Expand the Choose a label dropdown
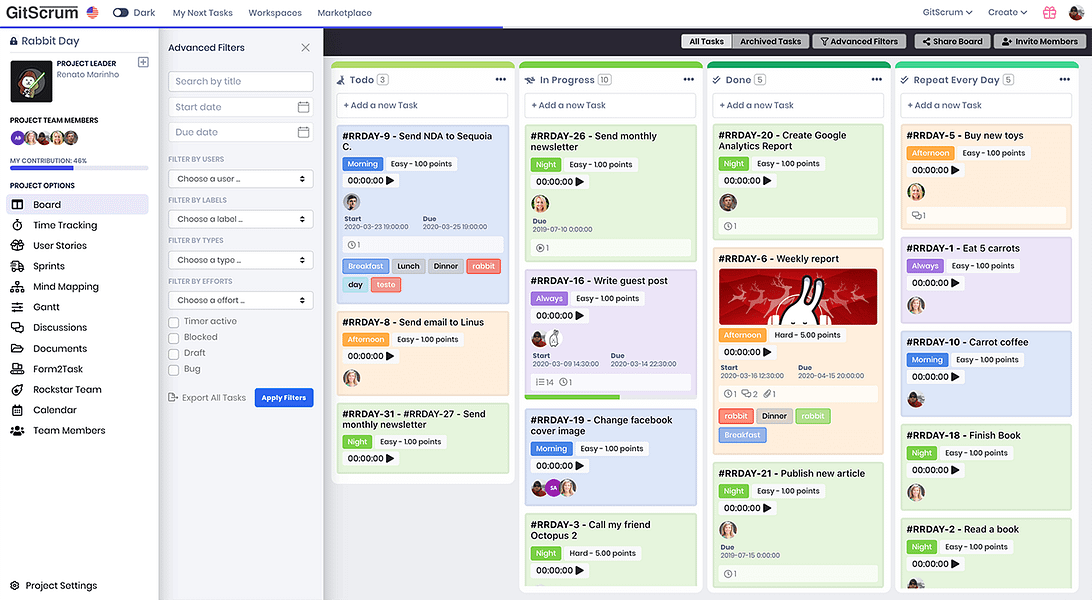1092x600 pixels. pyautogui.click(x=240, y=218)
